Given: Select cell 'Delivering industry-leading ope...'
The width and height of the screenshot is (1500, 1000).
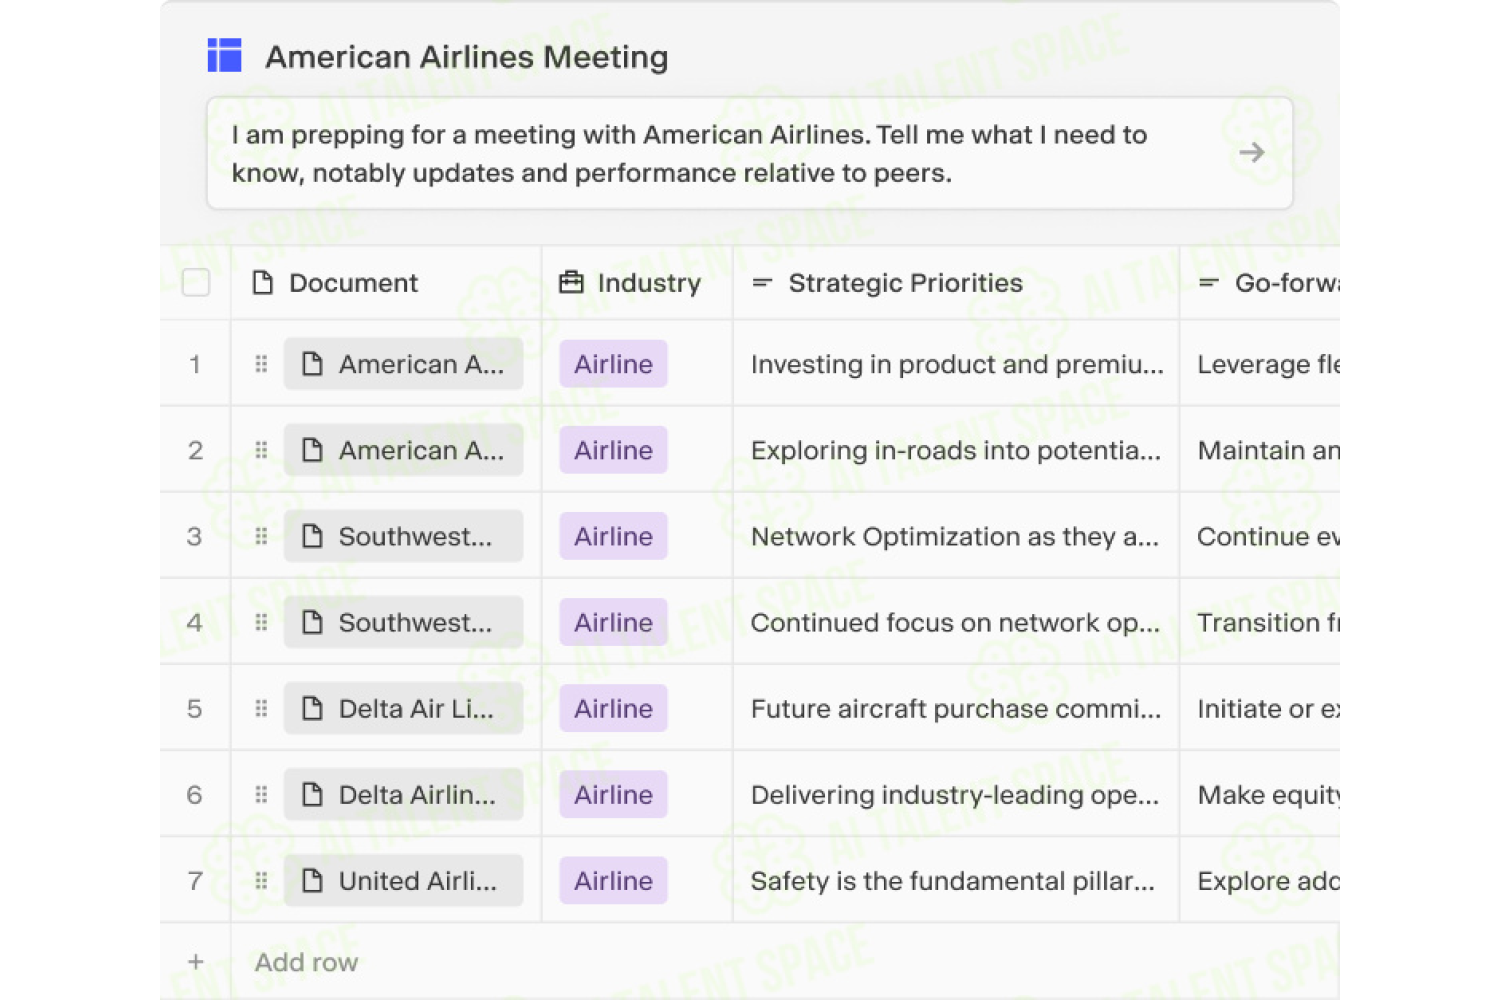Looking at the screenshot, I should (956, 794).
